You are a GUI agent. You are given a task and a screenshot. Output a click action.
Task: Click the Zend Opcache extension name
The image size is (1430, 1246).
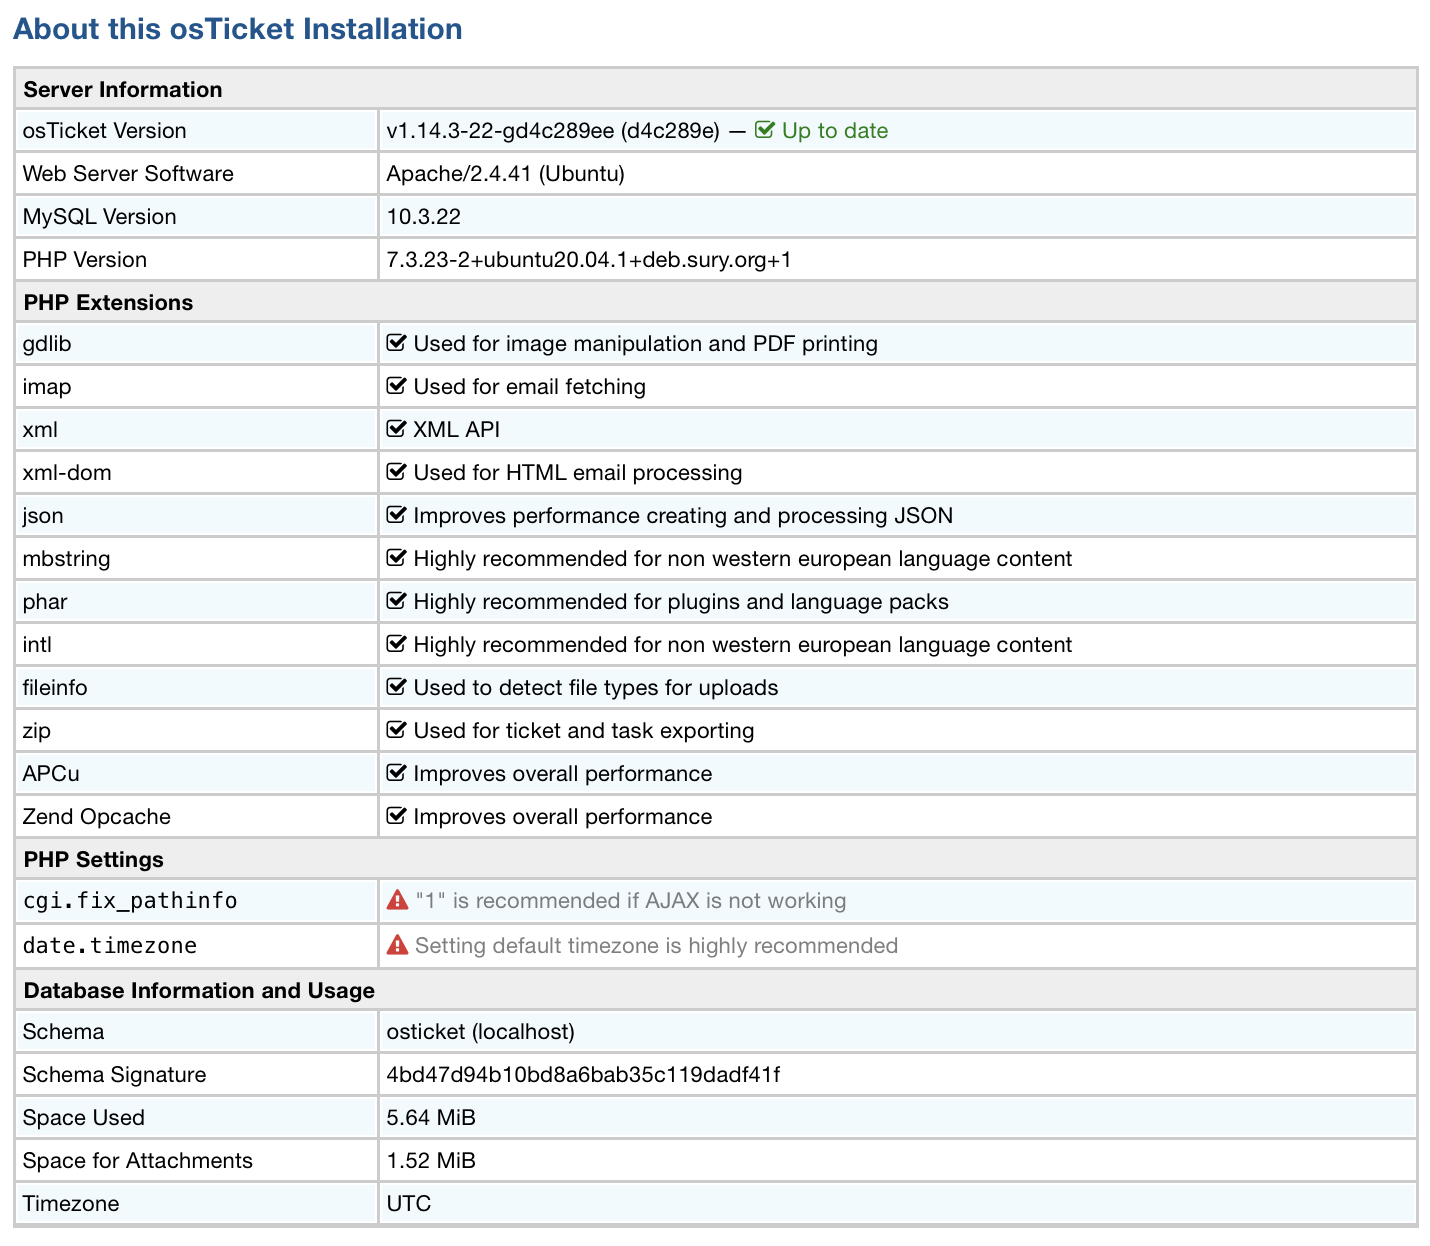click(x=97, y=817)
